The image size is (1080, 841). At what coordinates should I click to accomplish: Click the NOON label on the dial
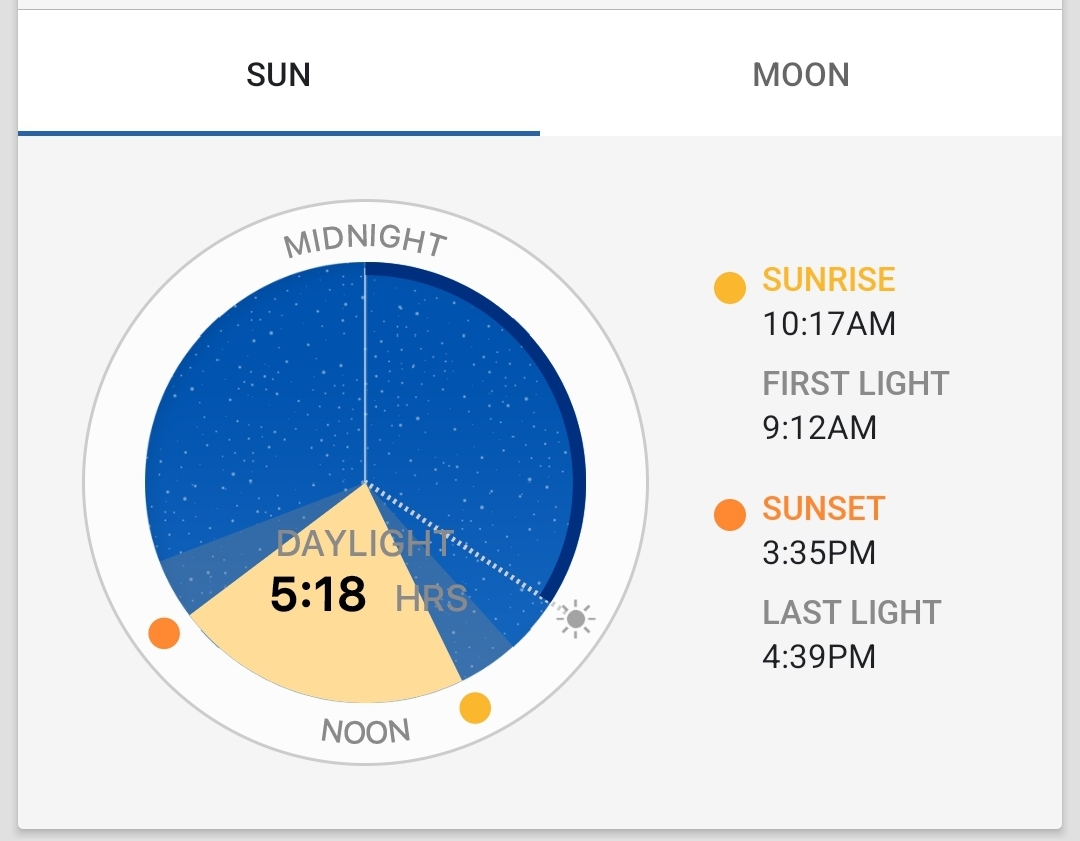point(366,730)
